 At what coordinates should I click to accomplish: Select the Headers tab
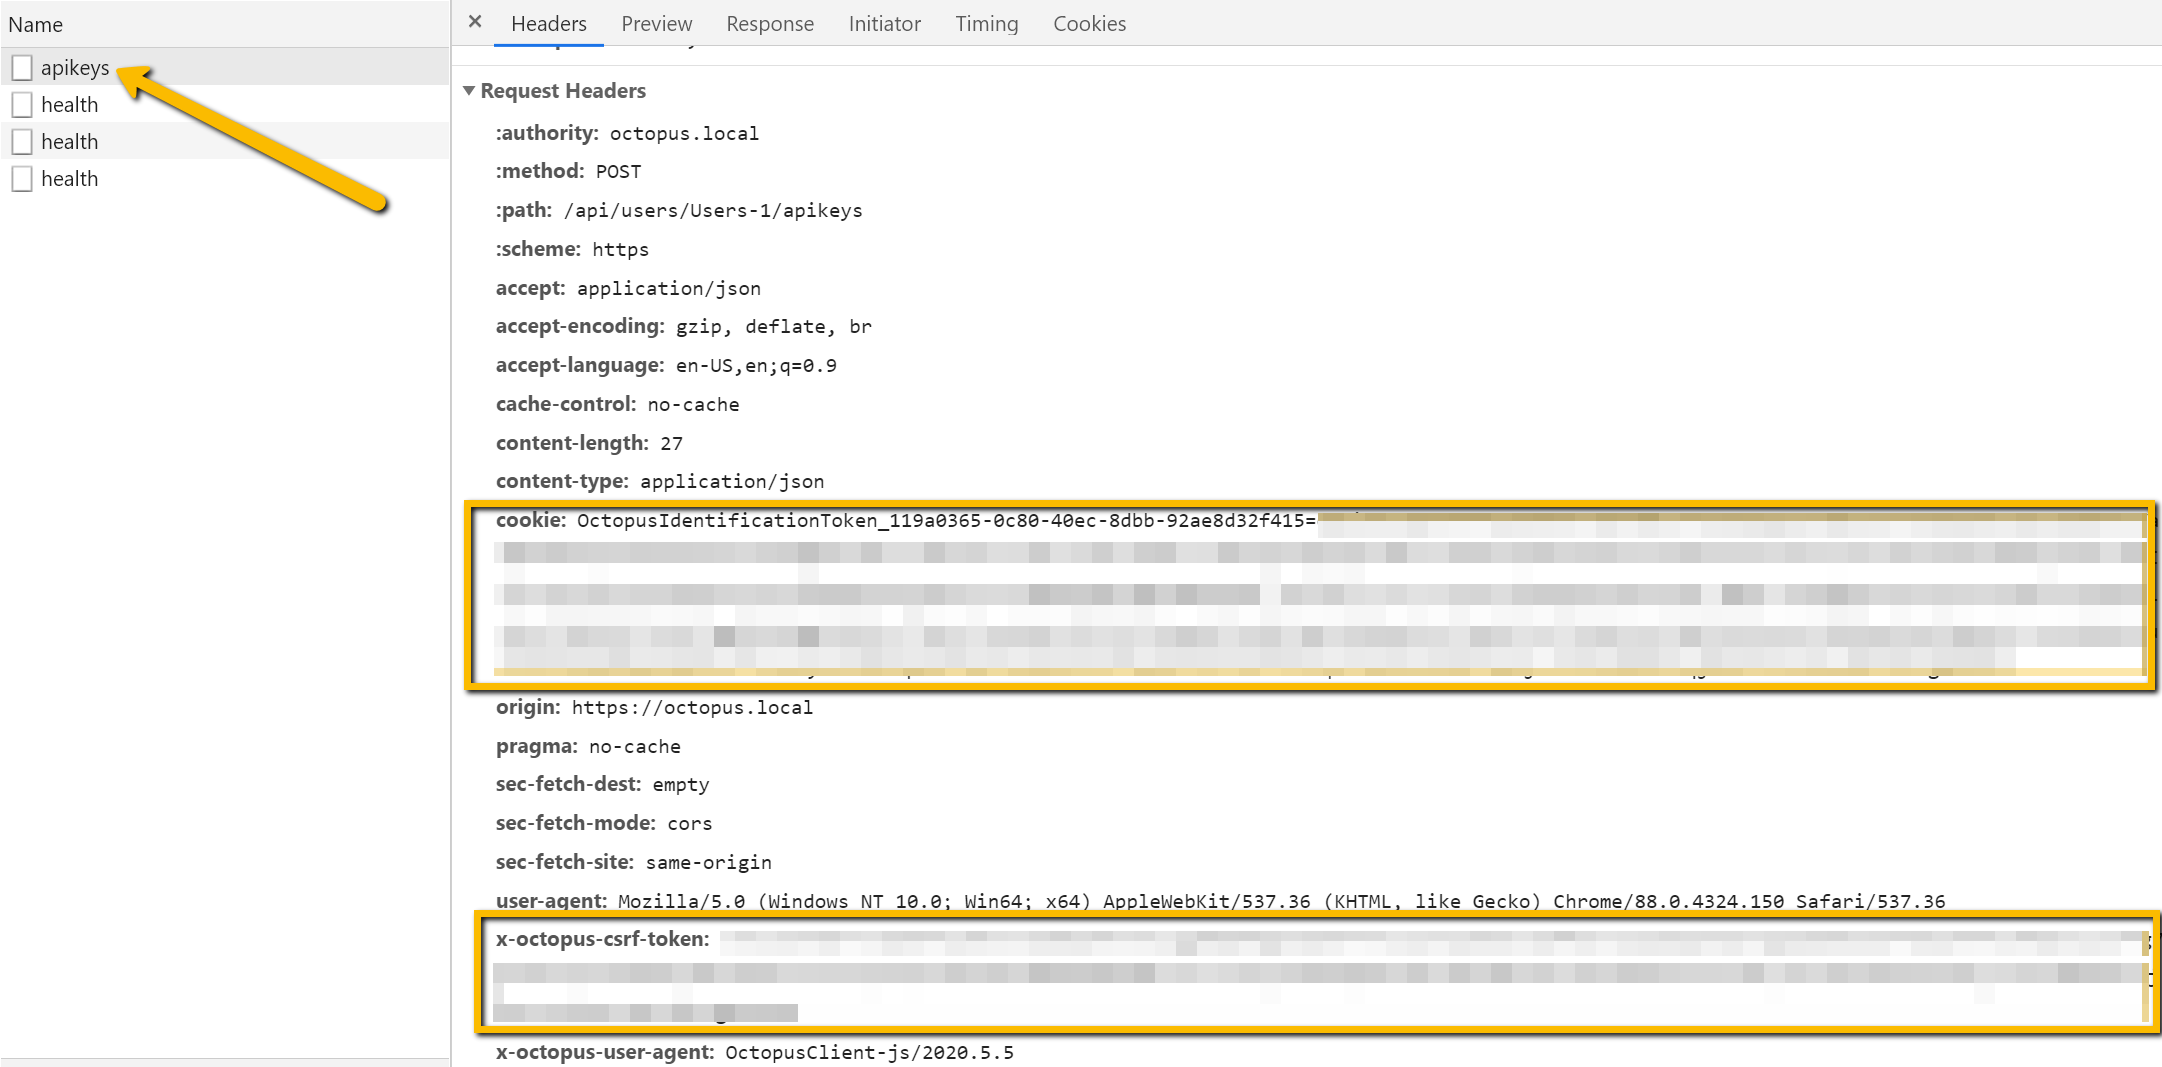pyautogui.click(x=548, y=23)
